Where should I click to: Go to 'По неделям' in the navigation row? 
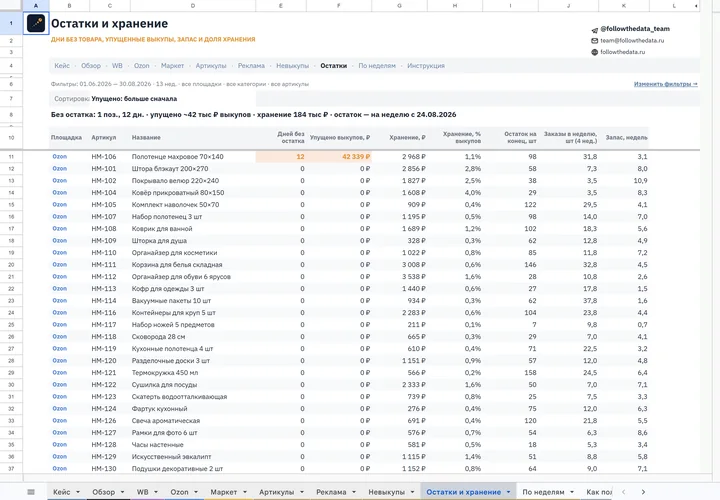(x=377, y=66)
